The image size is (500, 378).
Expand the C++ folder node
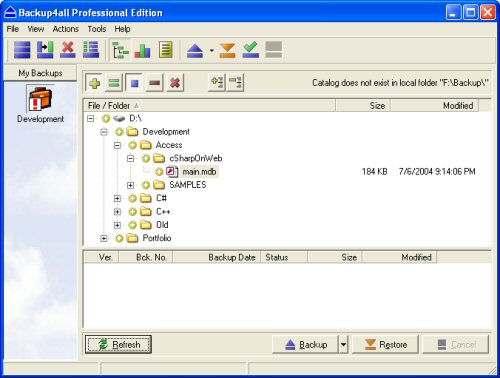tap(117, 212)
